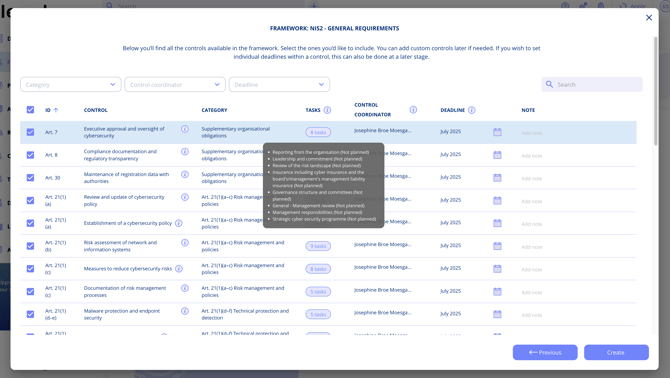Show info about Control Coordinator column

tap(413, 110)
